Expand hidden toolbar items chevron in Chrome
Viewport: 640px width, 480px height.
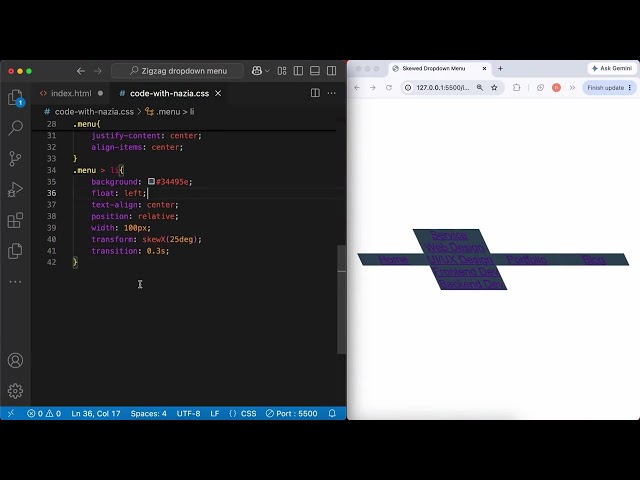pos(572,88)
